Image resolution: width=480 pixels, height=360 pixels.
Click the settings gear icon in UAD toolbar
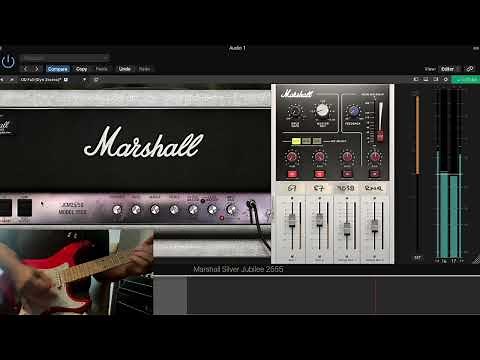pyautogui.click(x=446, y=79)
